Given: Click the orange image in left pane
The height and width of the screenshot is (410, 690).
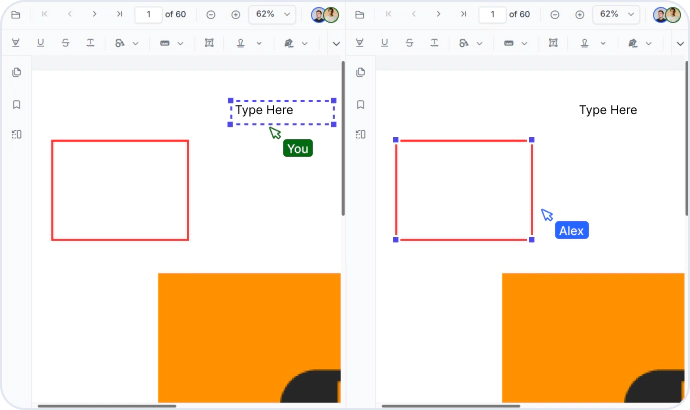Looking at the screenshot, I should click(x=249, y=337).
